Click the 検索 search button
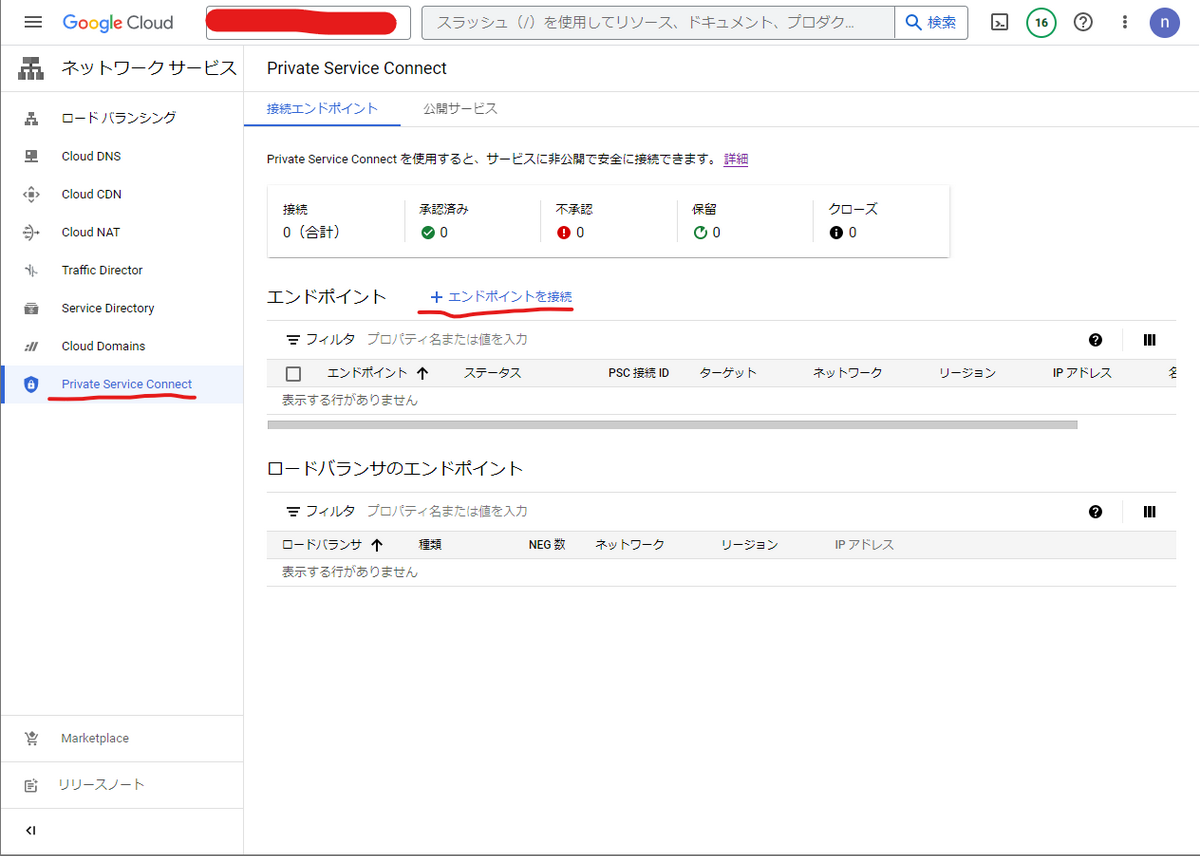Image resolution: width=1200 pixels, height=856 pixels. pyautogui.click(x=931, y=22)
